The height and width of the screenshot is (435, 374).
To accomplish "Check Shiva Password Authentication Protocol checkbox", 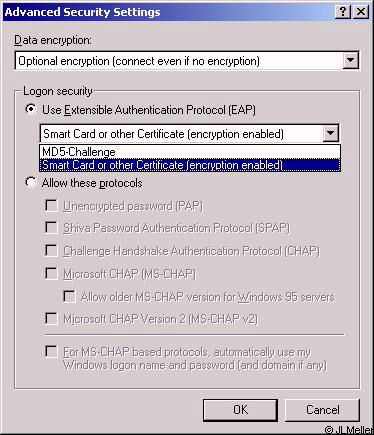I will click(51, 228).
